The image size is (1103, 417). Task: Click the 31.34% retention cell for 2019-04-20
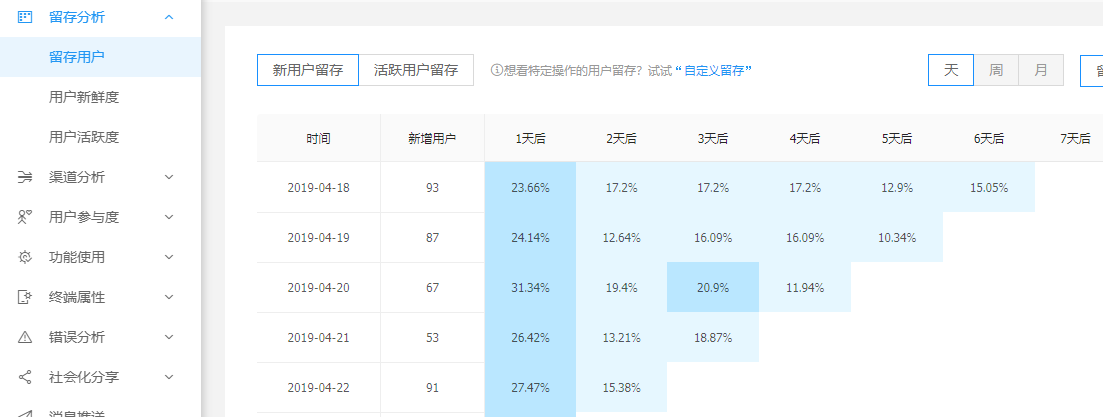(530, 287)
